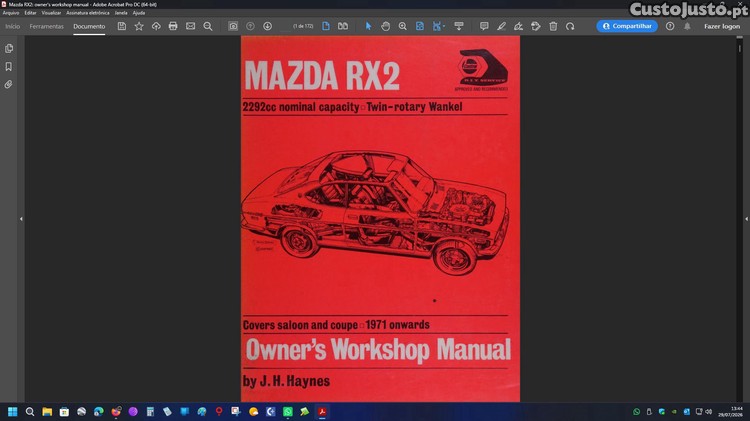Viewport: 750px width, 421px height.
Task: Switch to the Ferramentas tab
Action: tap(46, 26)
